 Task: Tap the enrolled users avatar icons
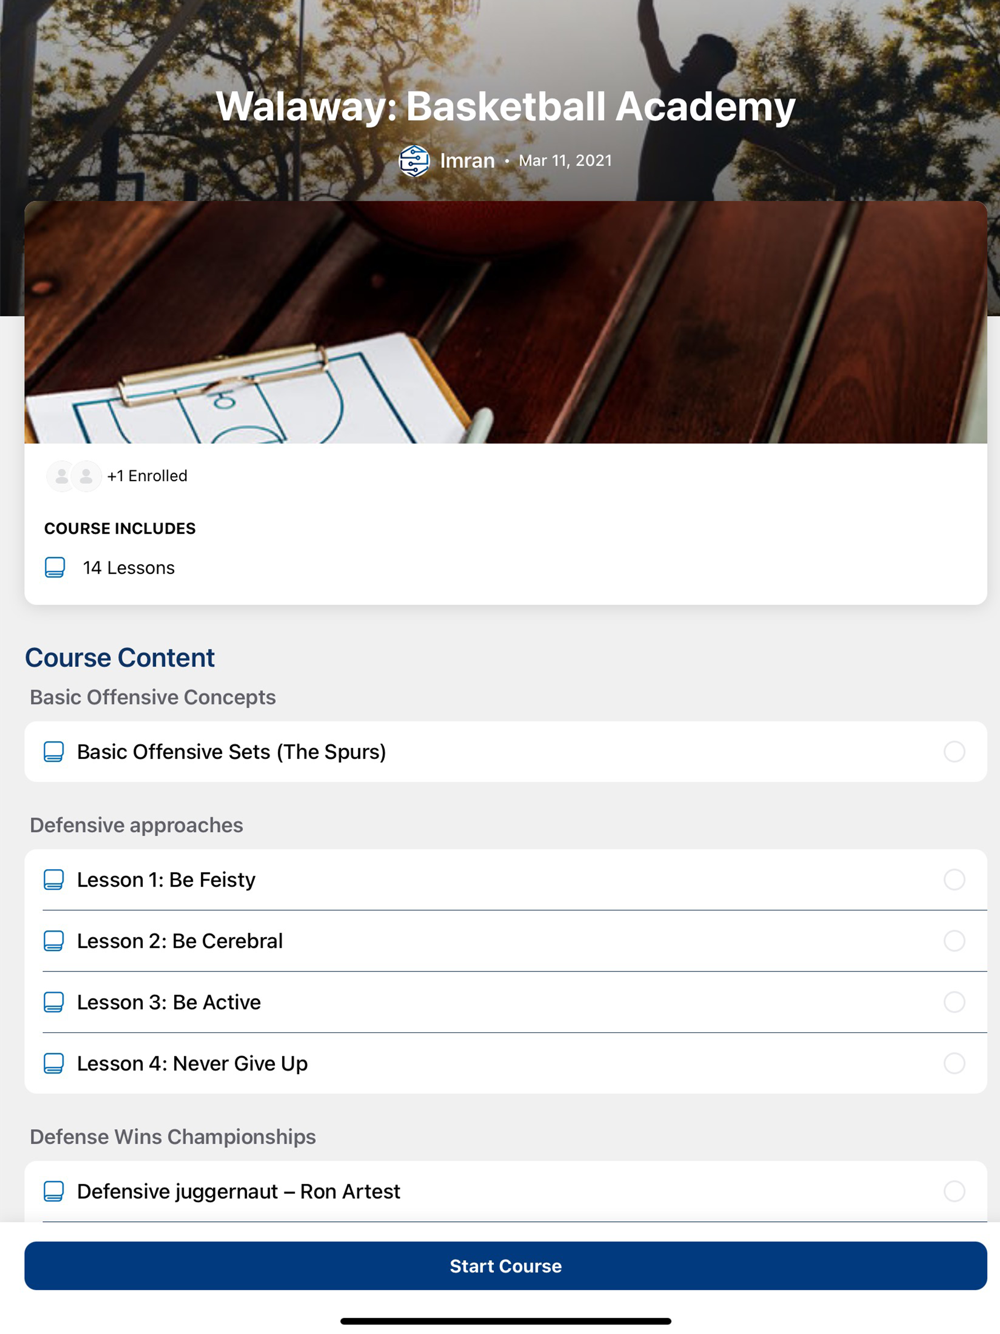pos(74,476)
